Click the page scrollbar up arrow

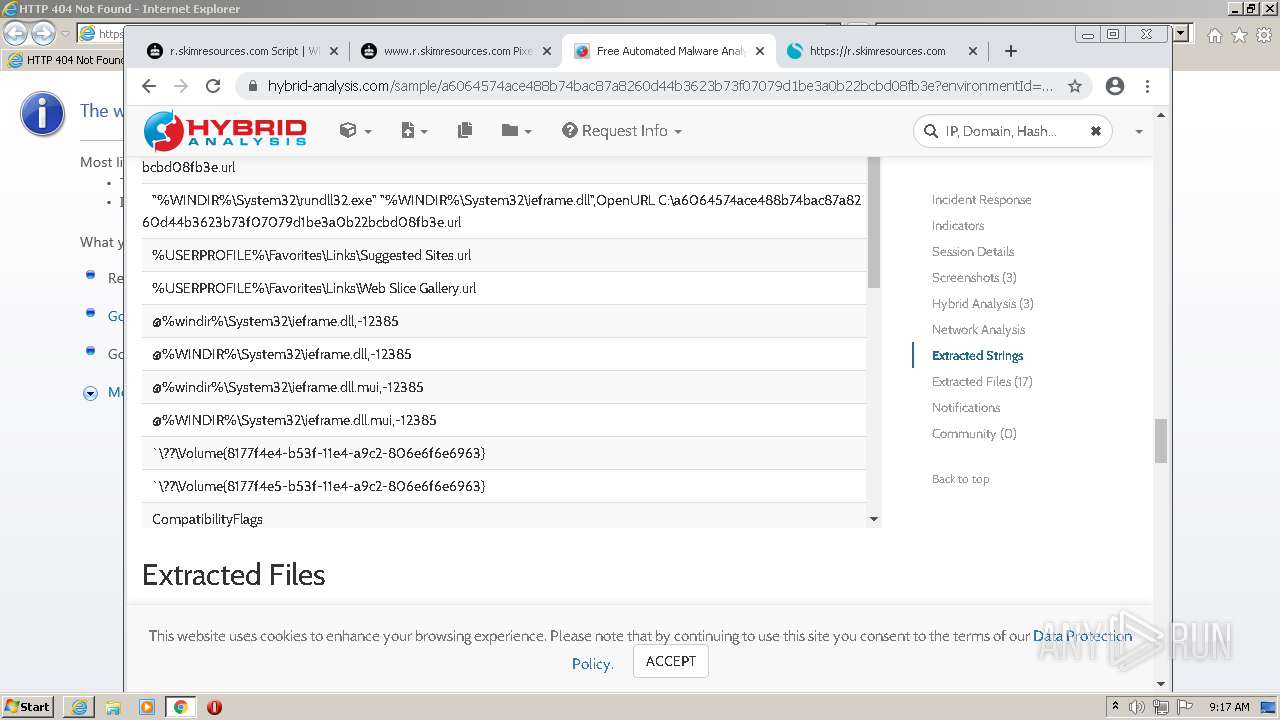click(1160, 115)
